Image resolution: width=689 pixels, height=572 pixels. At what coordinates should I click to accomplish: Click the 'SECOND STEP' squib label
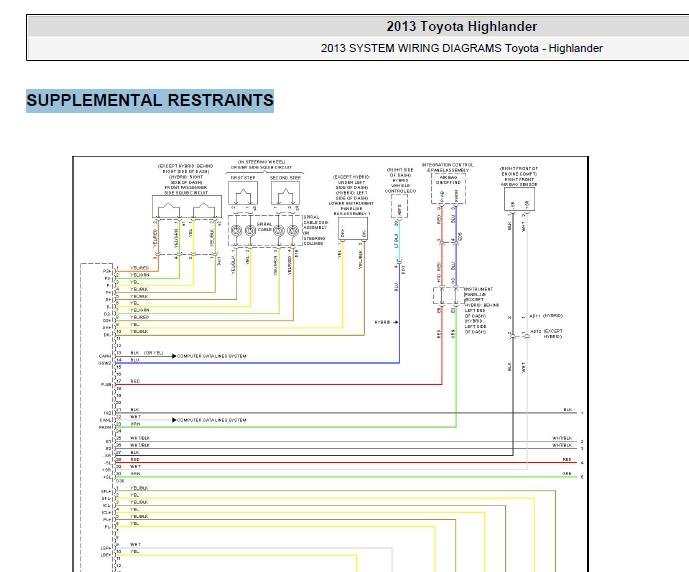tap(286, 178)
